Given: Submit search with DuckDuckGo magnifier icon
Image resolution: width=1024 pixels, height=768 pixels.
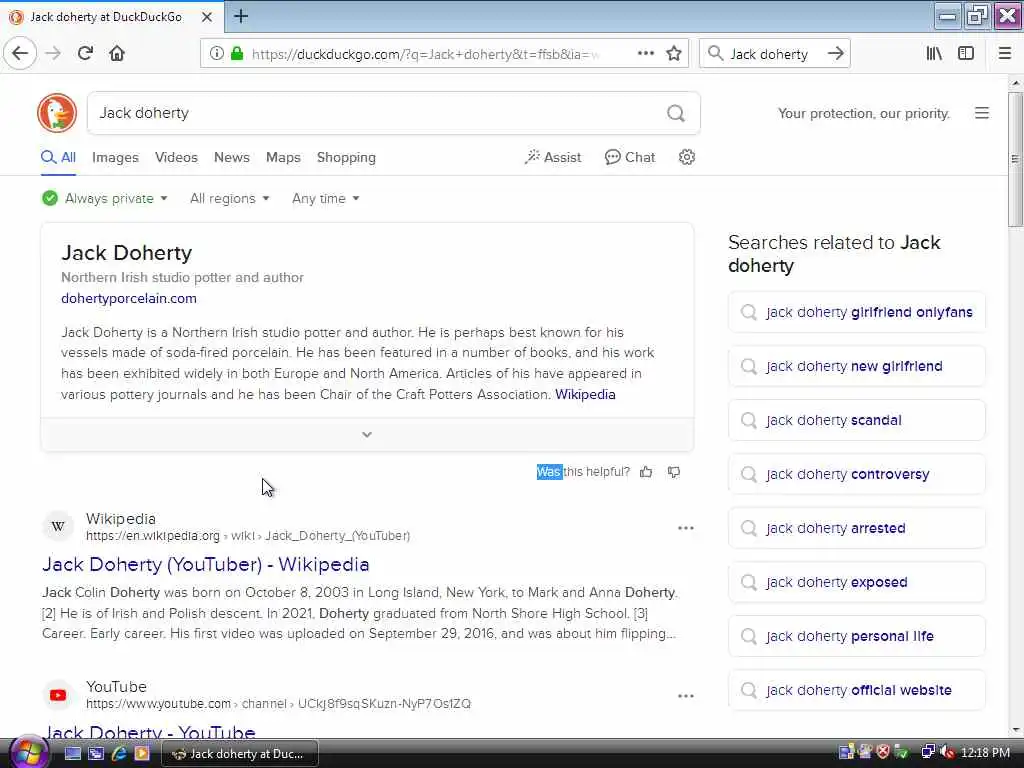Looking at the screenshot, I should (676, 114).
